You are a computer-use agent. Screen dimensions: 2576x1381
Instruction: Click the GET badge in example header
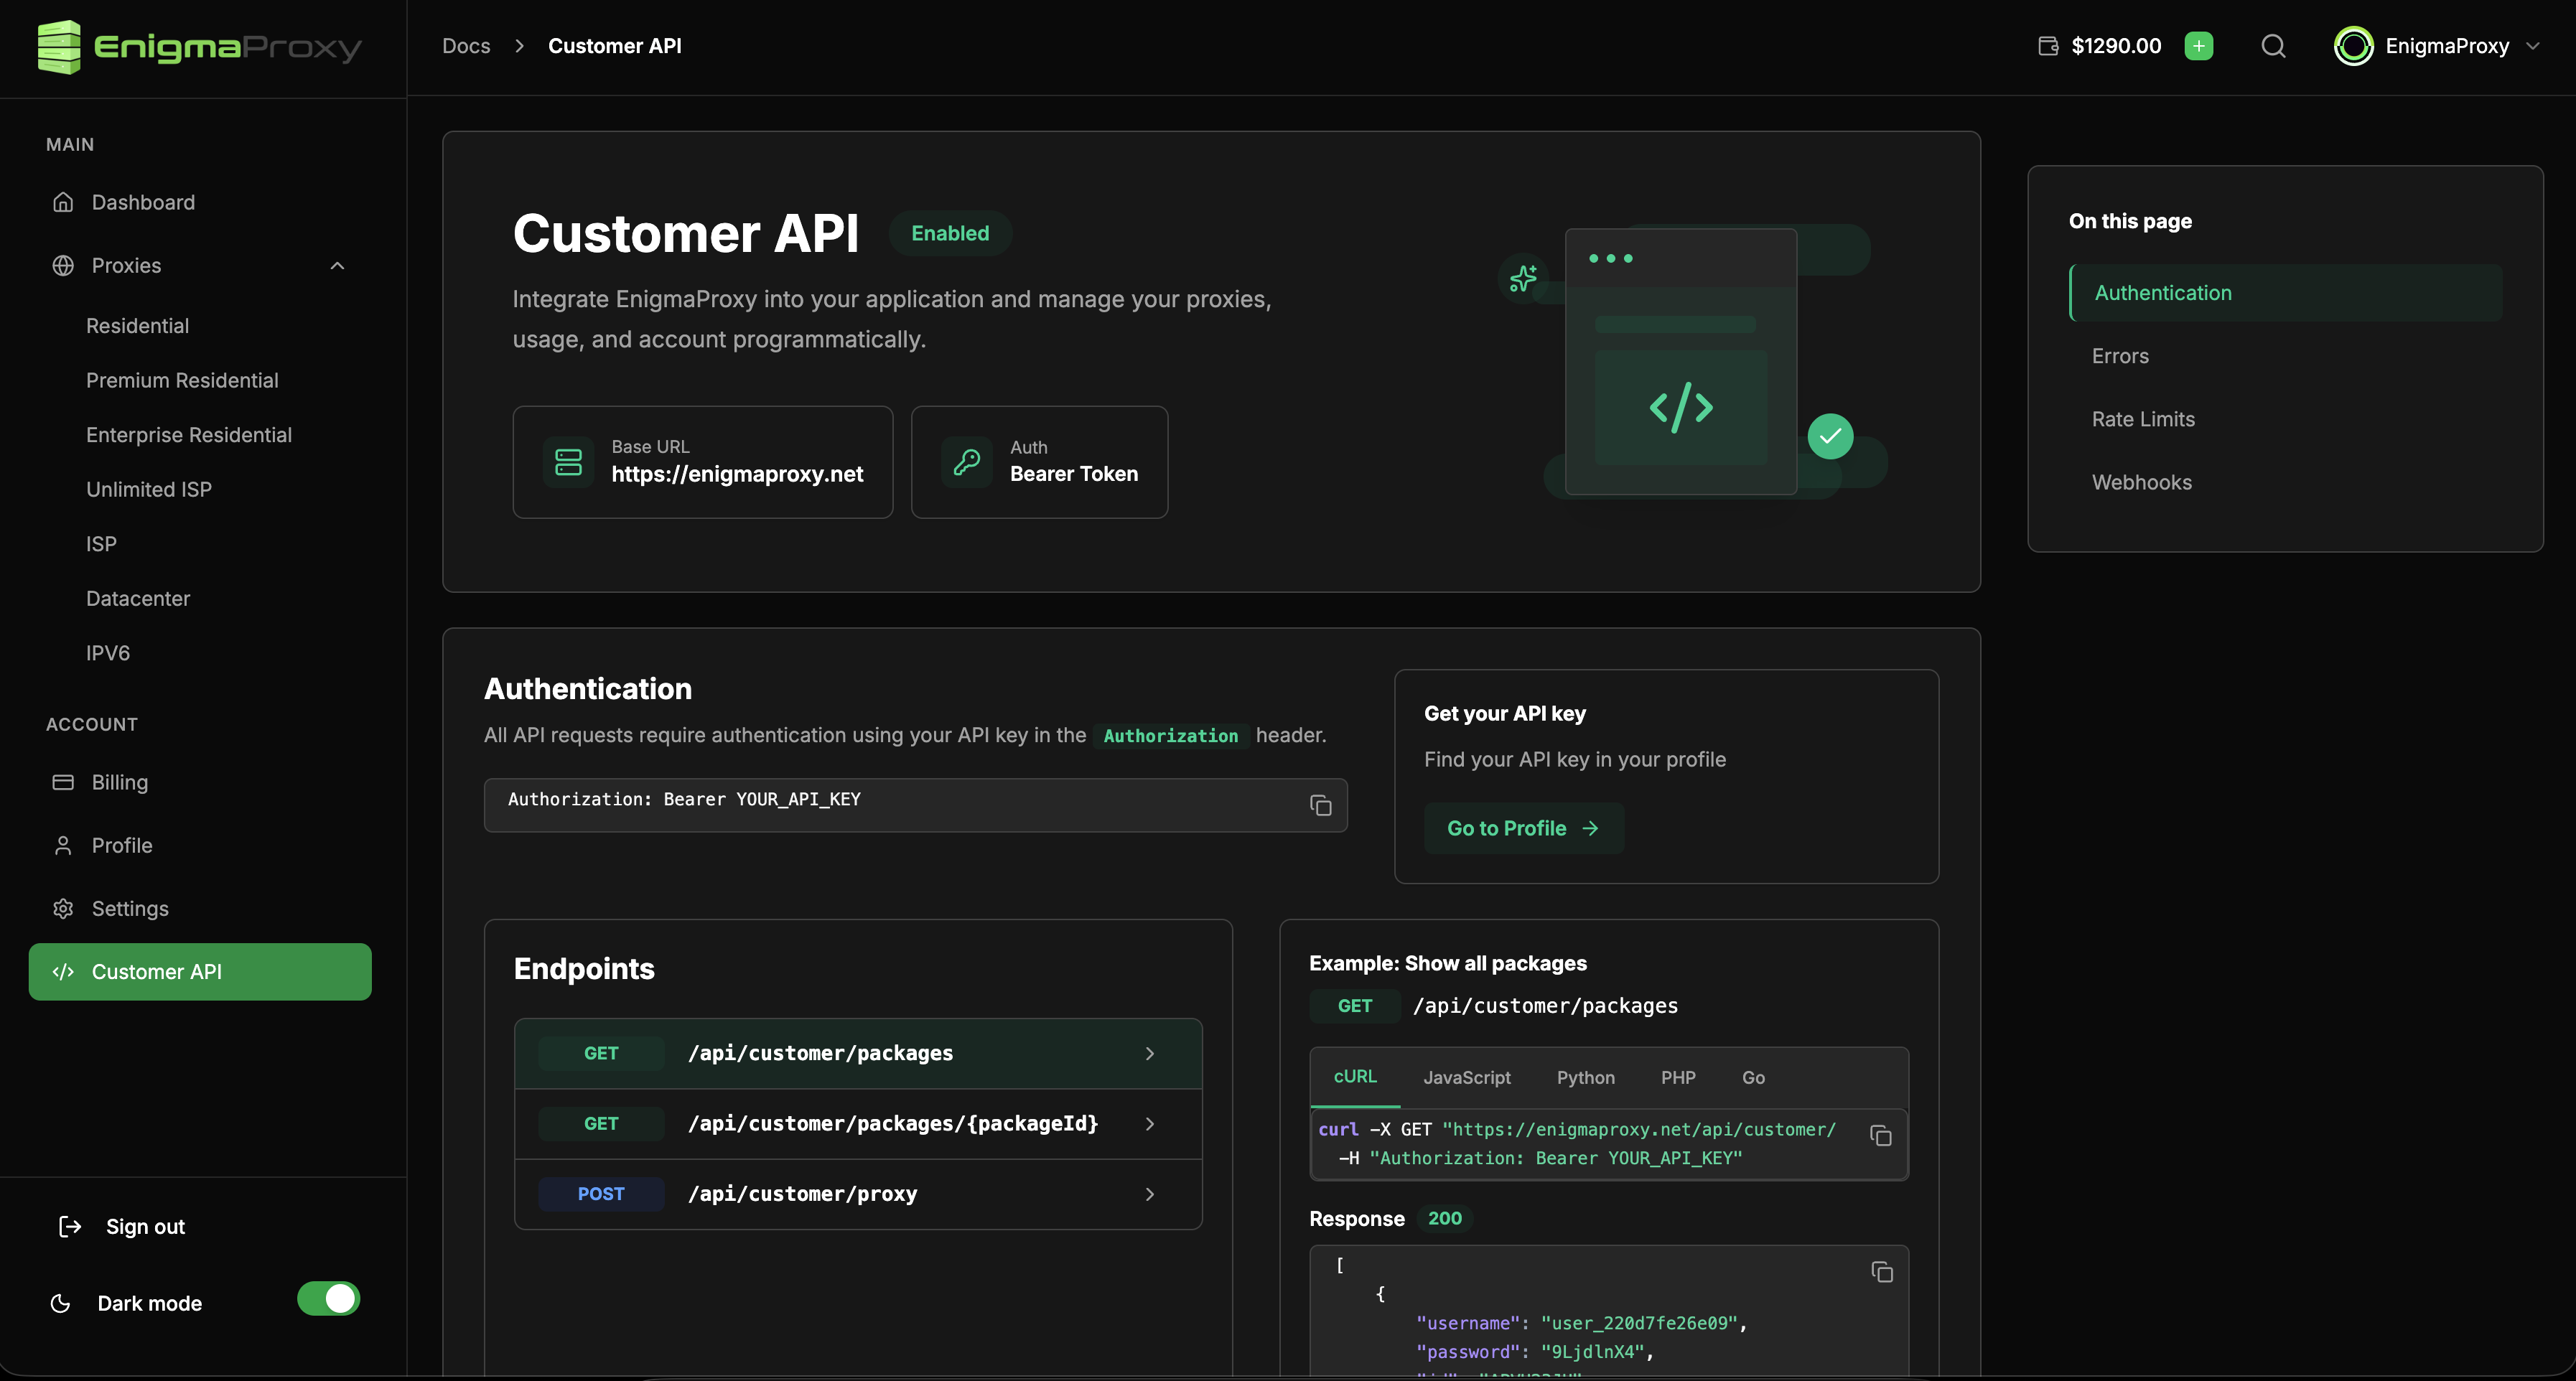coord(1355,1006)
